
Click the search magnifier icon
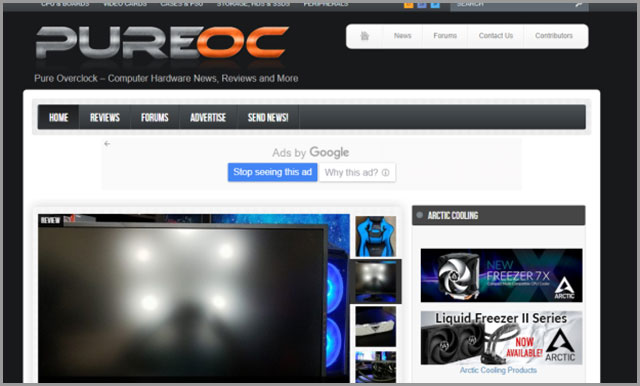coord(579,4)
